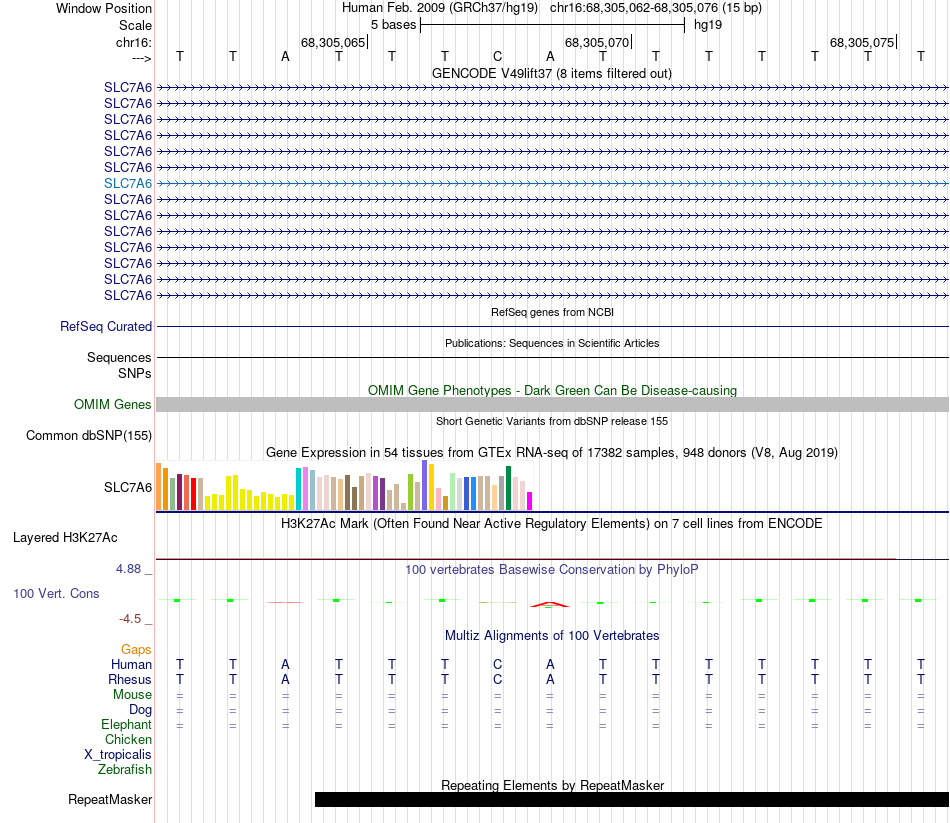This screenshot has width=950, height=823.
Task: Click the SLC7A6 label beside the GTEx bar chart
Action: (128, 487)
